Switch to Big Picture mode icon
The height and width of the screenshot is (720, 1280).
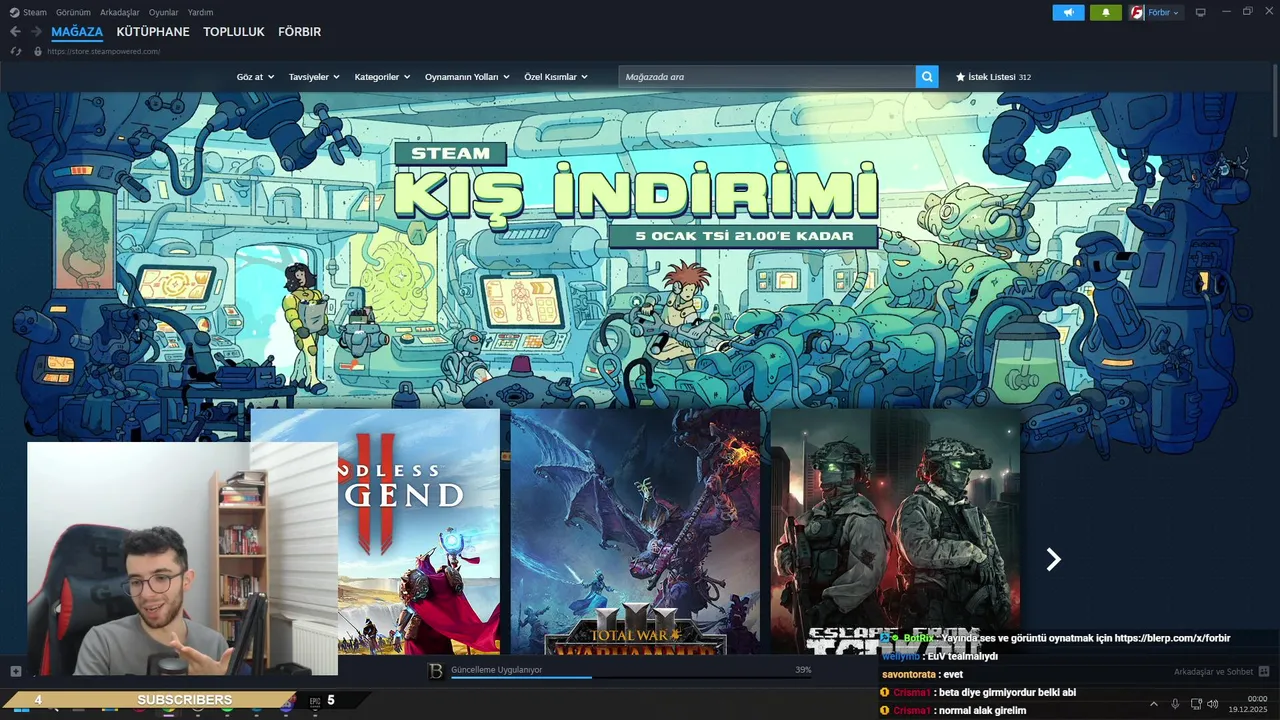(x=1201, y=12)
